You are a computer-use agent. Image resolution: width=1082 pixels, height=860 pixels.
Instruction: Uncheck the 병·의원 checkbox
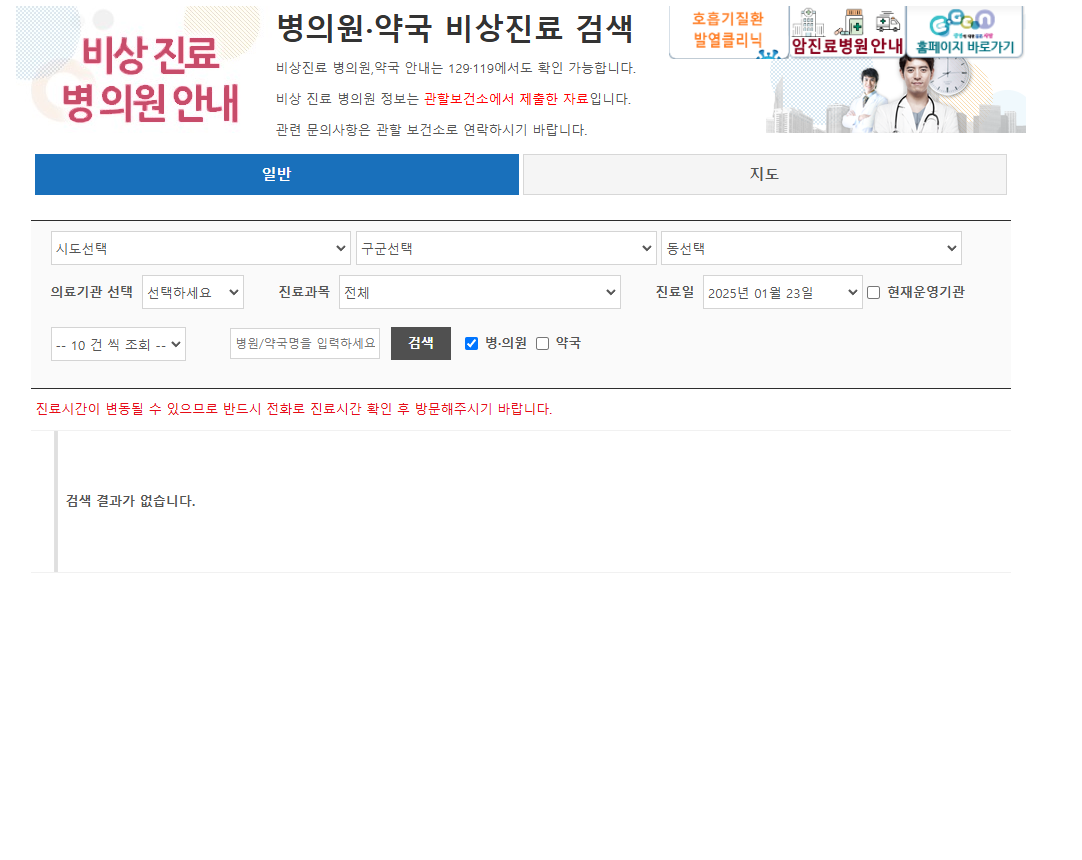[x=471, y=344]
